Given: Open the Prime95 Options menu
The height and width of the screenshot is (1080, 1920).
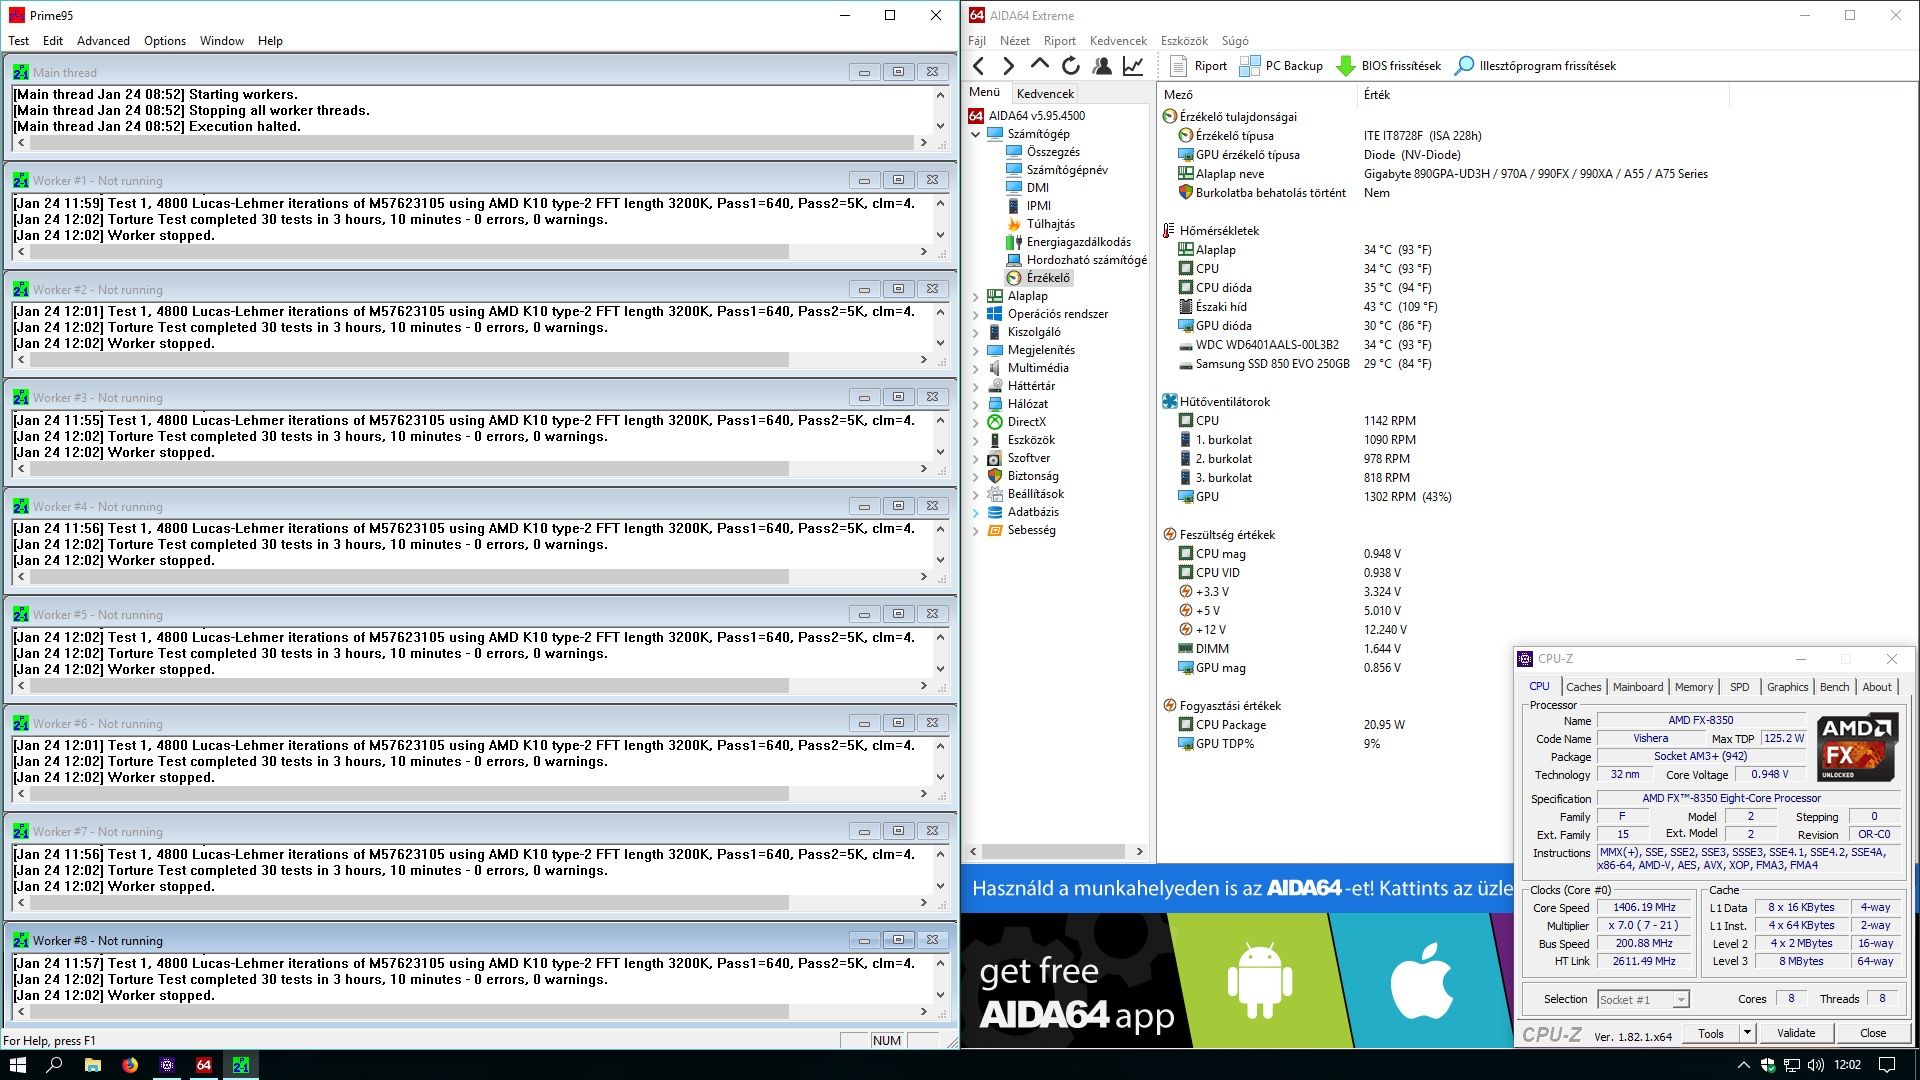Looking at the screenshot, I should (x=165, y=41).
